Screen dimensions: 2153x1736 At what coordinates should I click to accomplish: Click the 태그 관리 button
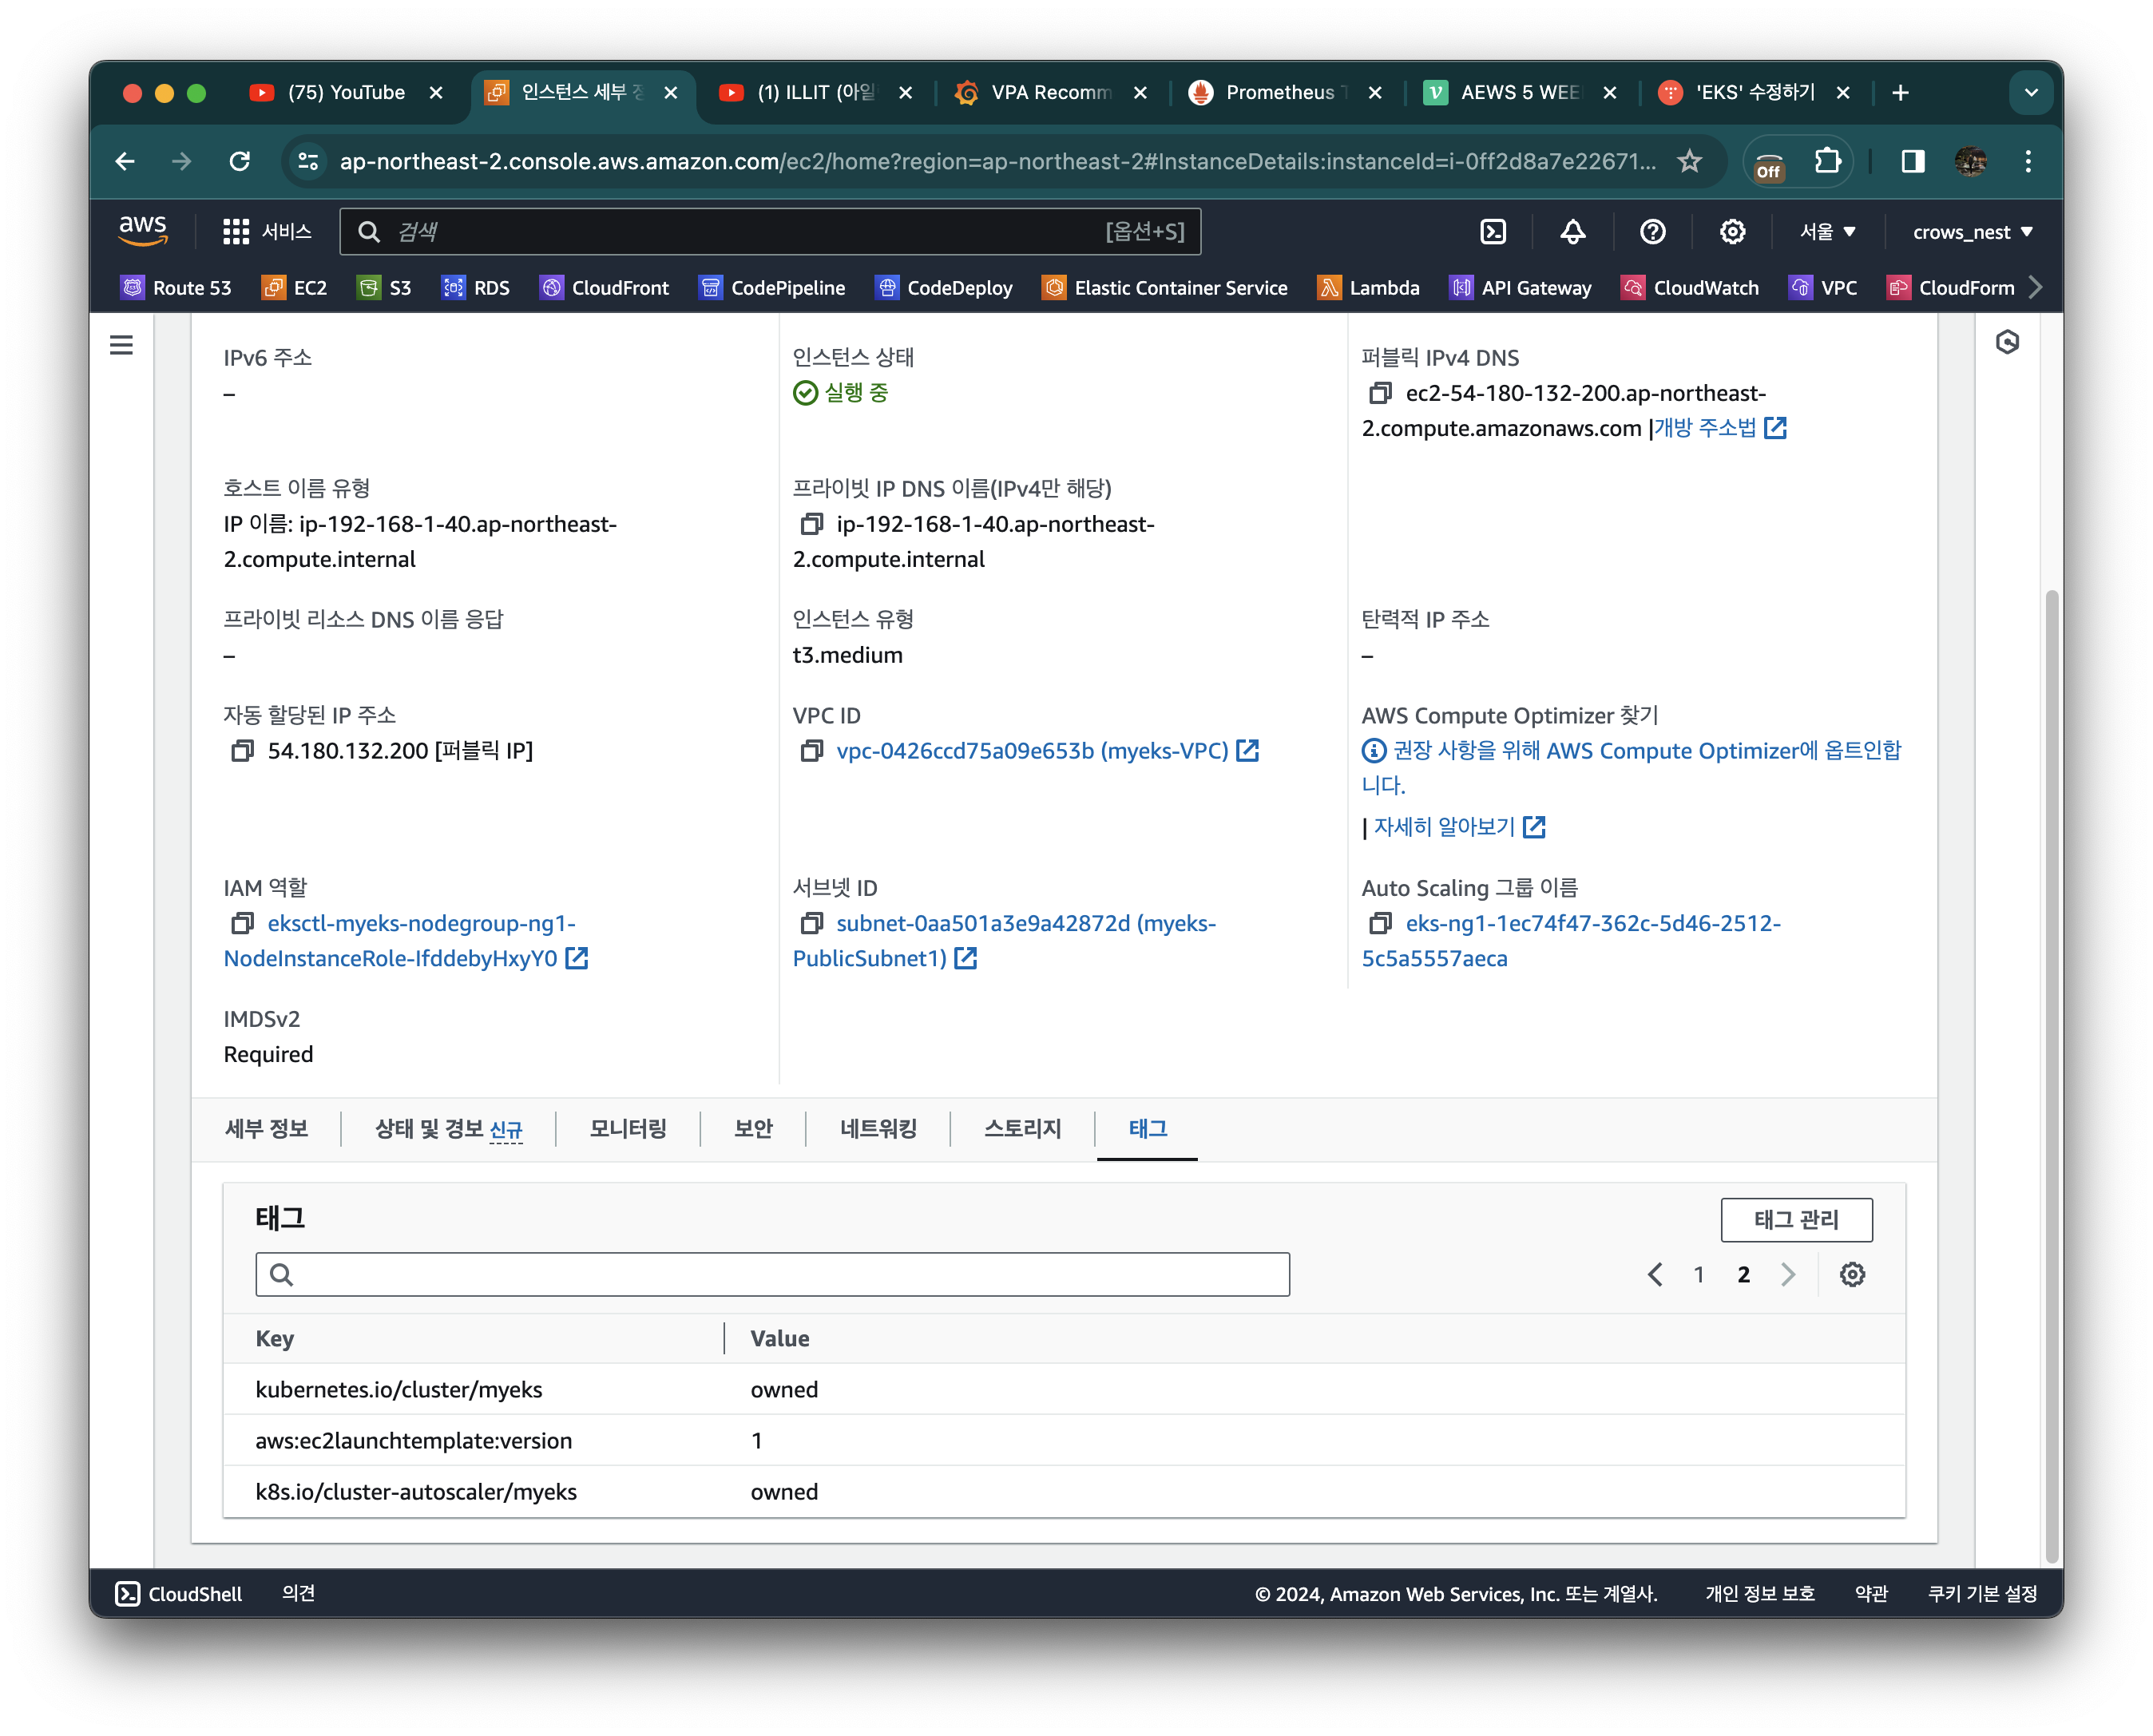coord(1795,1219)
